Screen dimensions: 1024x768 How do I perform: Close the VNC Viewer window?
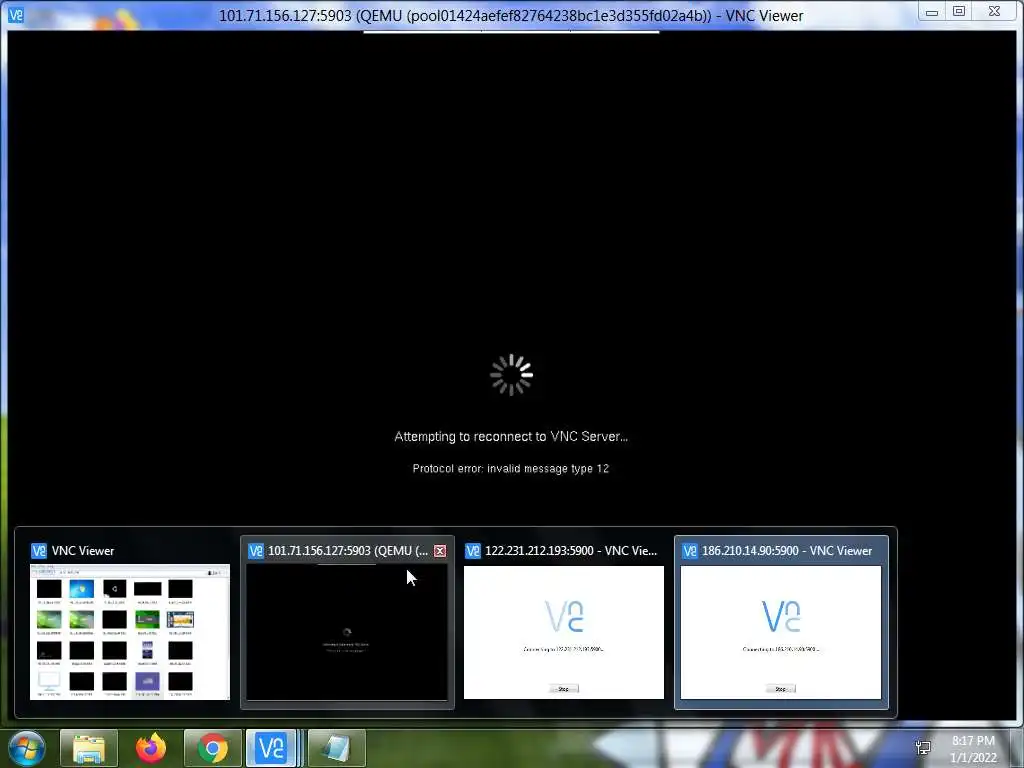(994, 12)
